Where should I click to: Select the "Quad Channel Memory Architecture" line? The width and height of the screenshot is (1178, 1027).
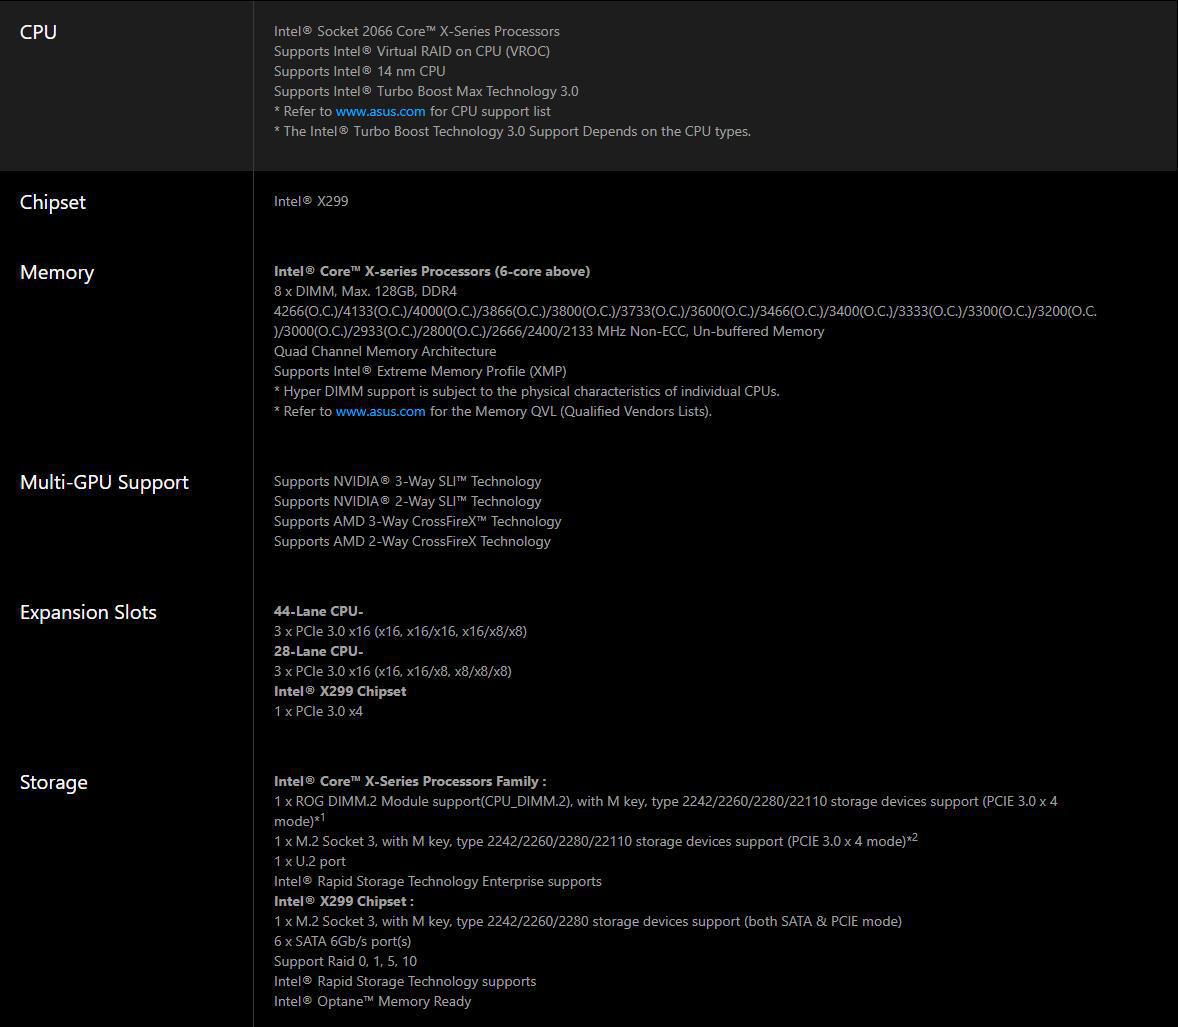385,352
